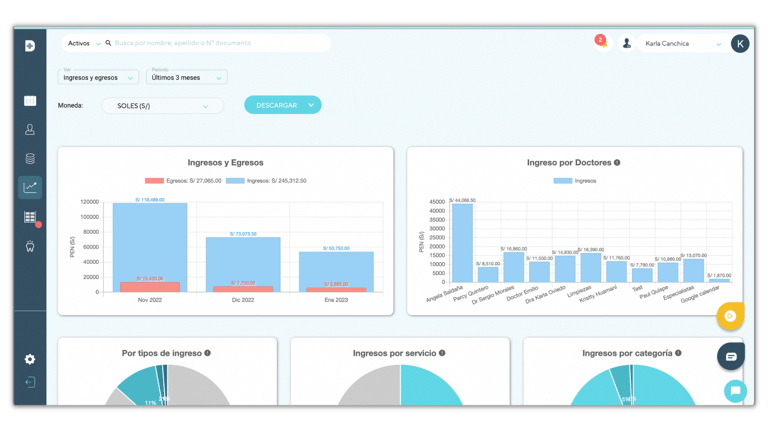Open the Últimos 3 meses period dropdown
Viewport: 768px width, 432px height.
click(187, 77)
